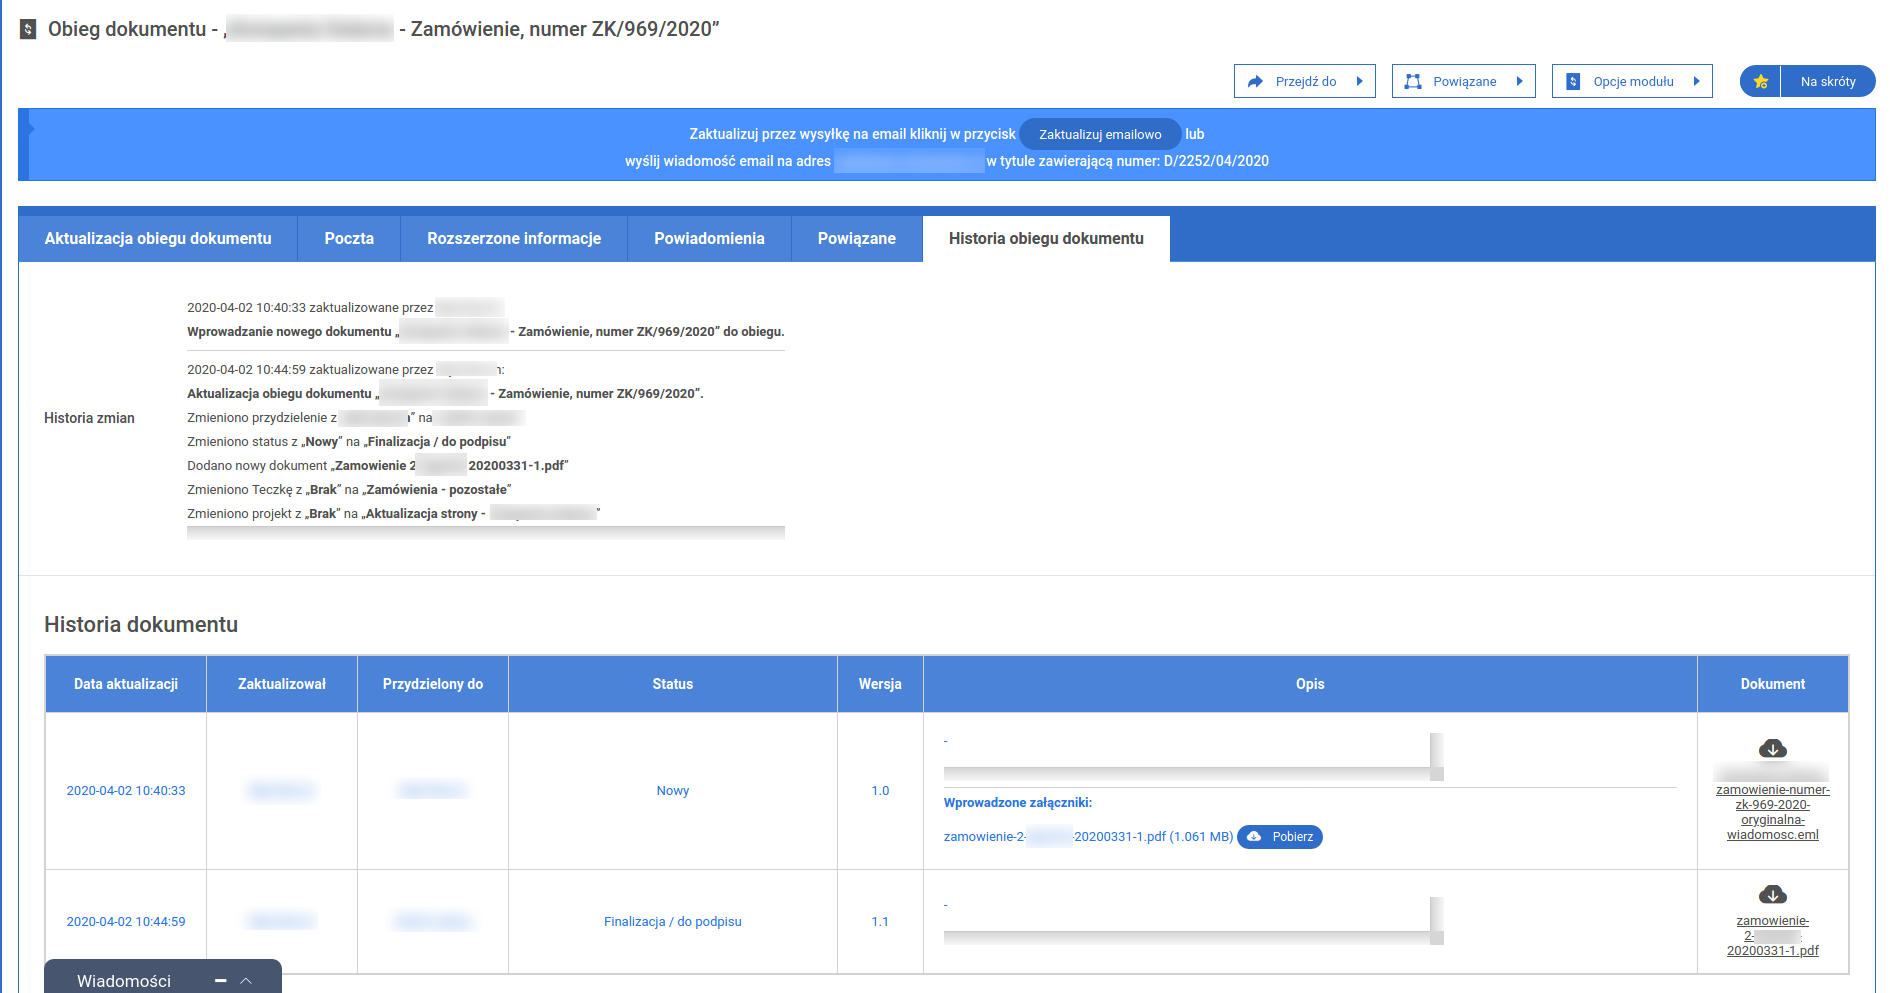Image resolution: width=1890 pixels, height=993 pixels.
Task: Open the Przejdź do dropdown
Action: pos(1304,82)
